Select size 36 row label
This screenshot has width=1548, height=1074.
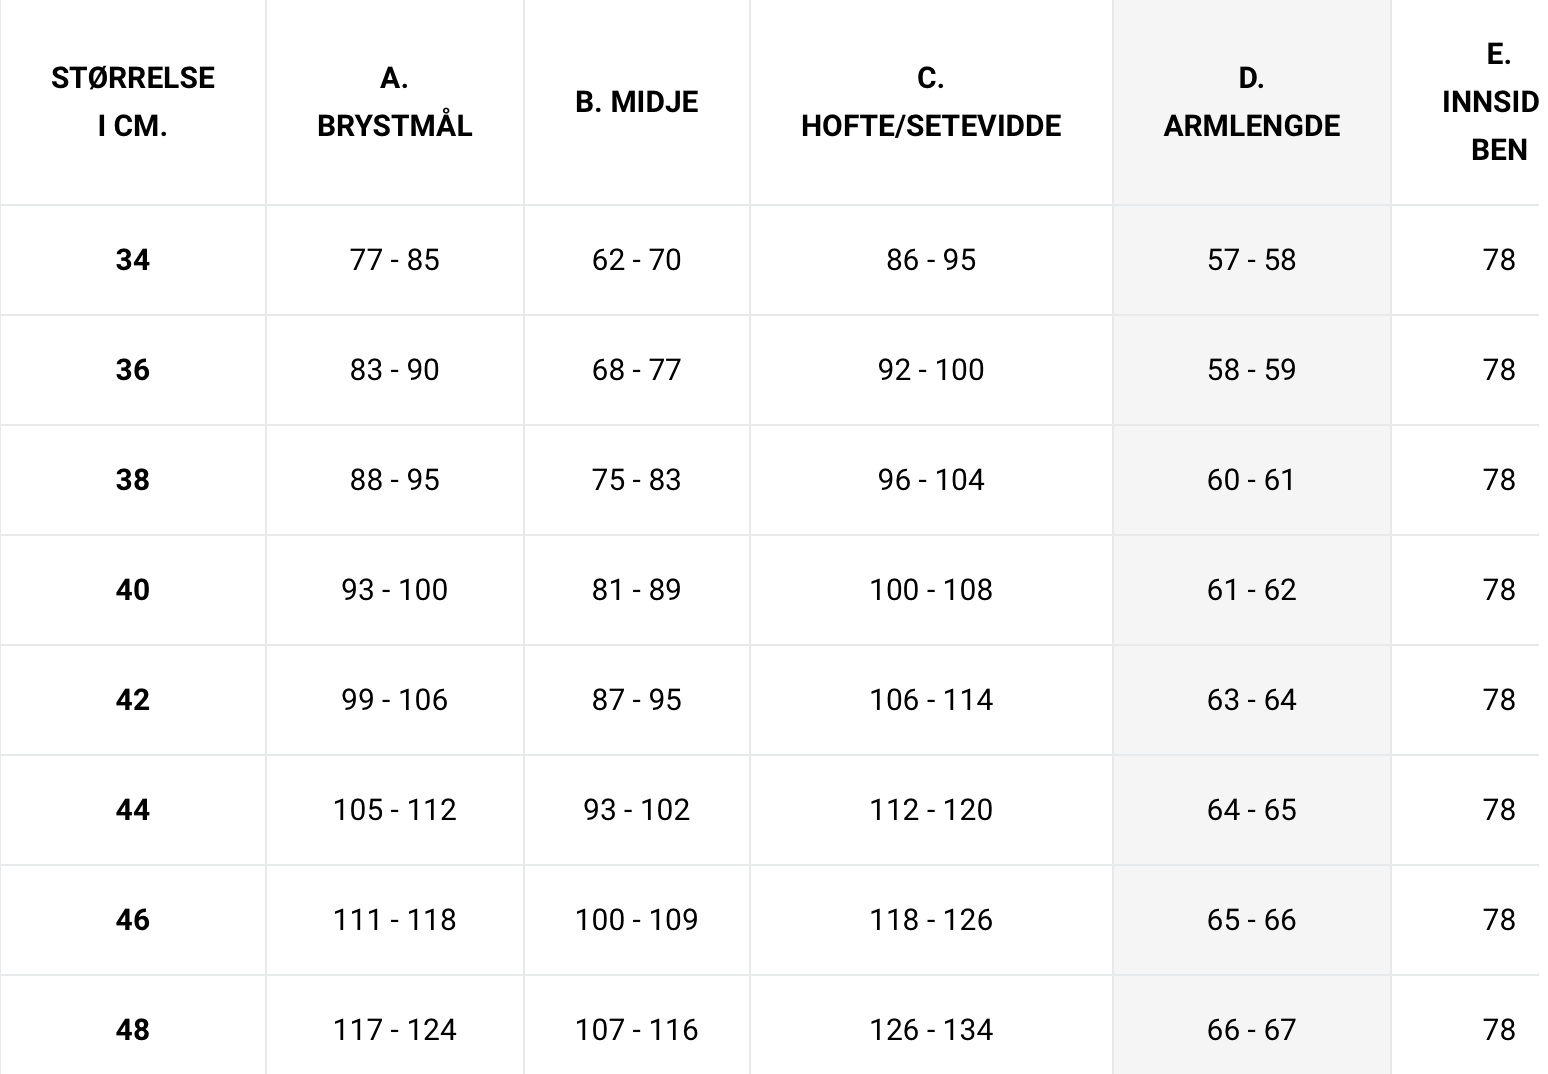tap(133, 370)
